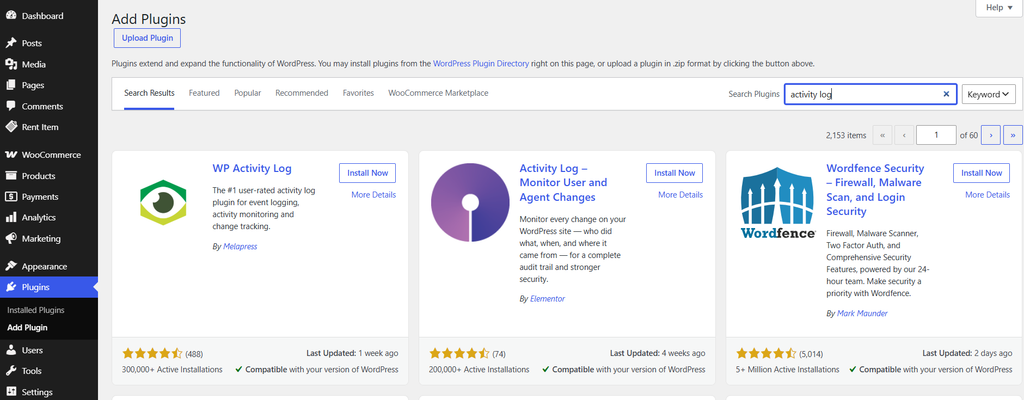Open More Details for Elementor Activity Log
The image size is (1024, 400).
coord(680,195)
